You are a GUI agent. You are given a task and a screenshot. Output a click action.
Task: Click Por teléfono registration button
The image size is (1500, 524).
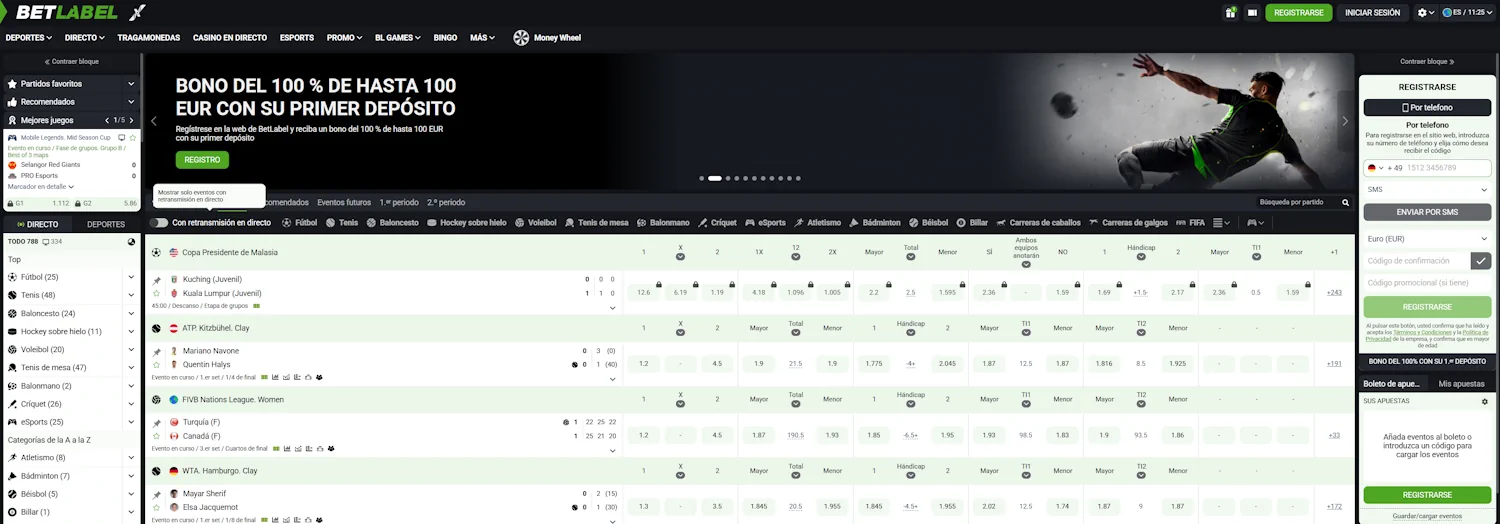[1427, 107]
